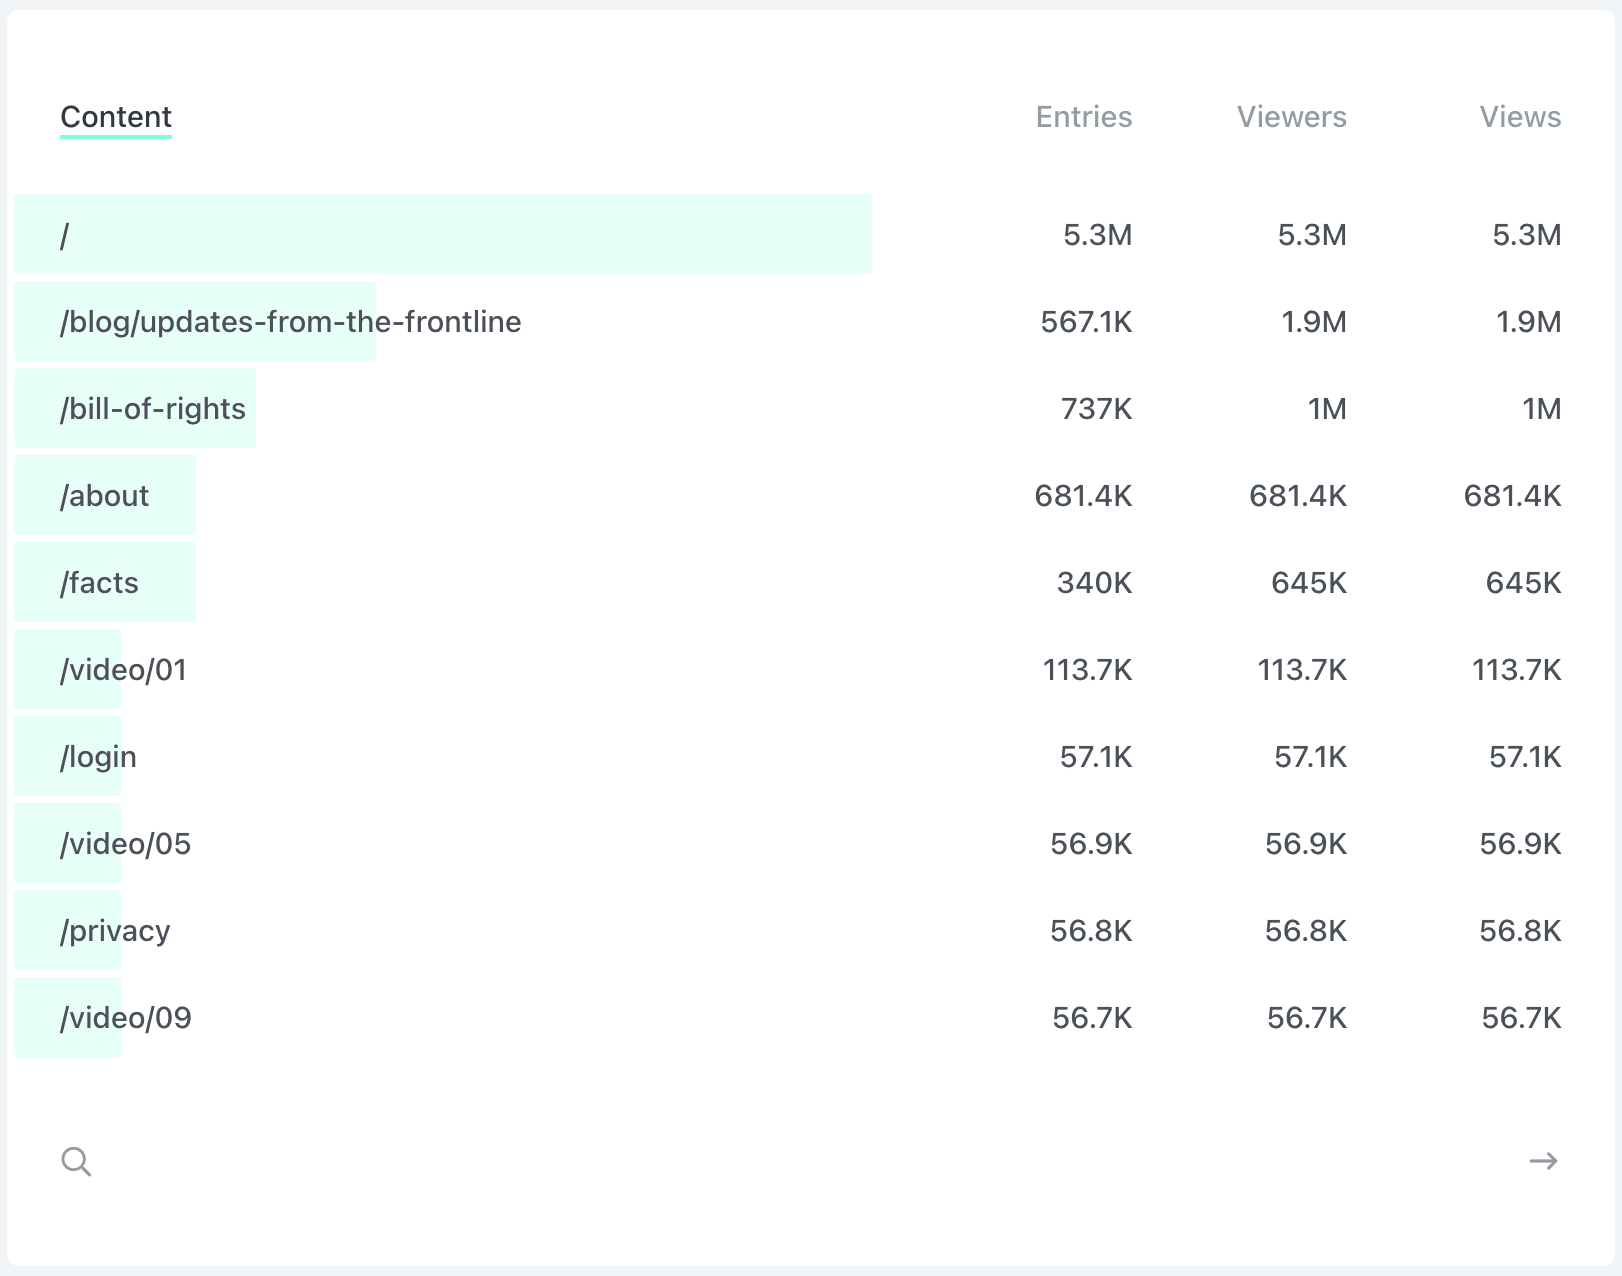Screen dimensions: 1622x1276
Task: Open the /video/05 entry
Action: (122, 843)
